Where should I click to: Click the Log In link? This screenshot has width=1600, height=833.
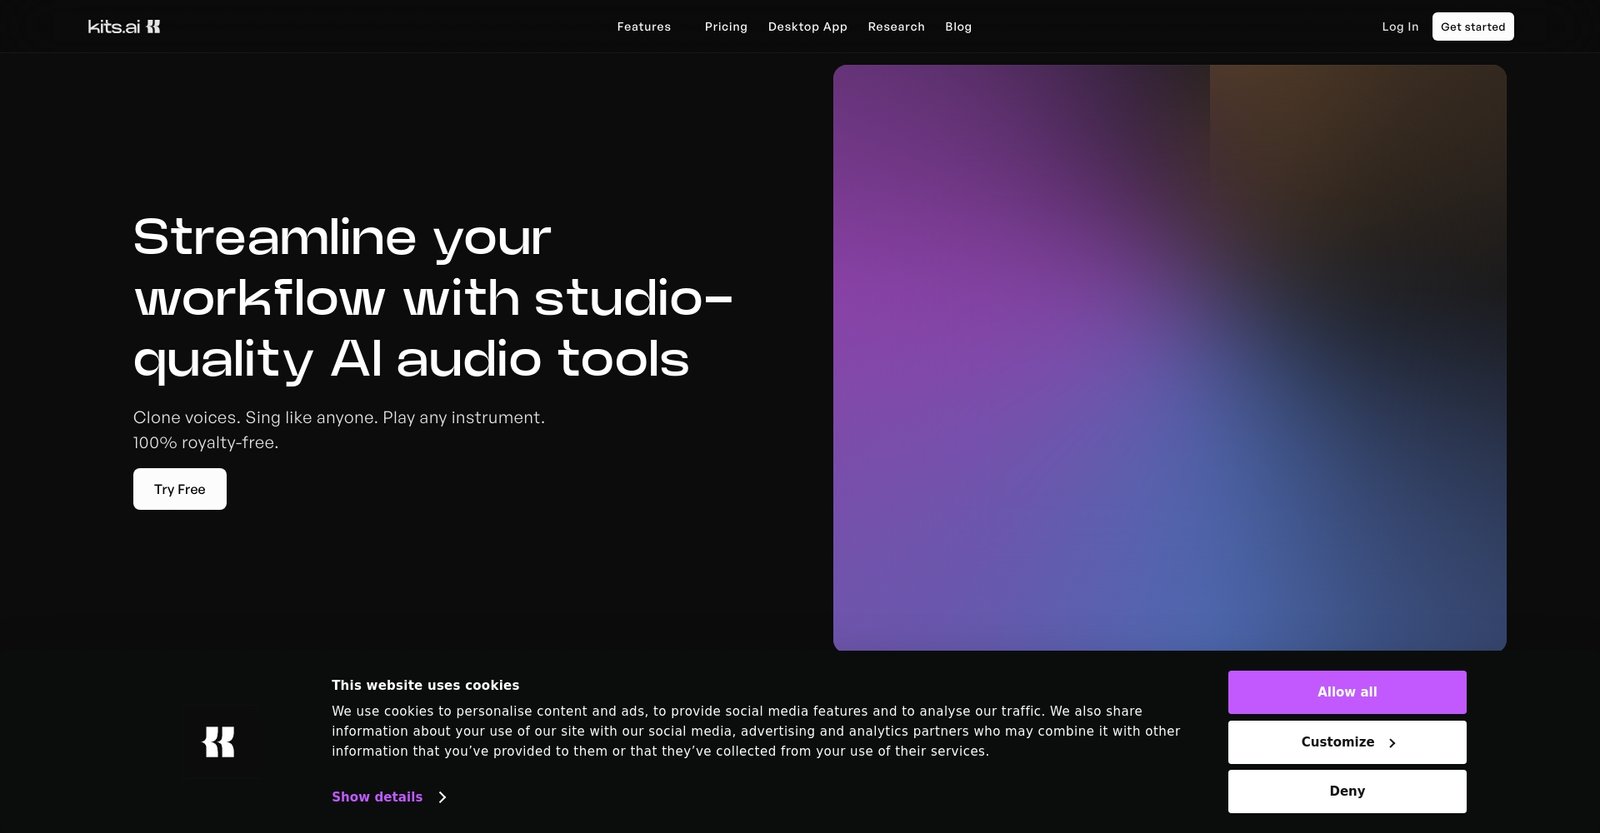pos(1400,27)
